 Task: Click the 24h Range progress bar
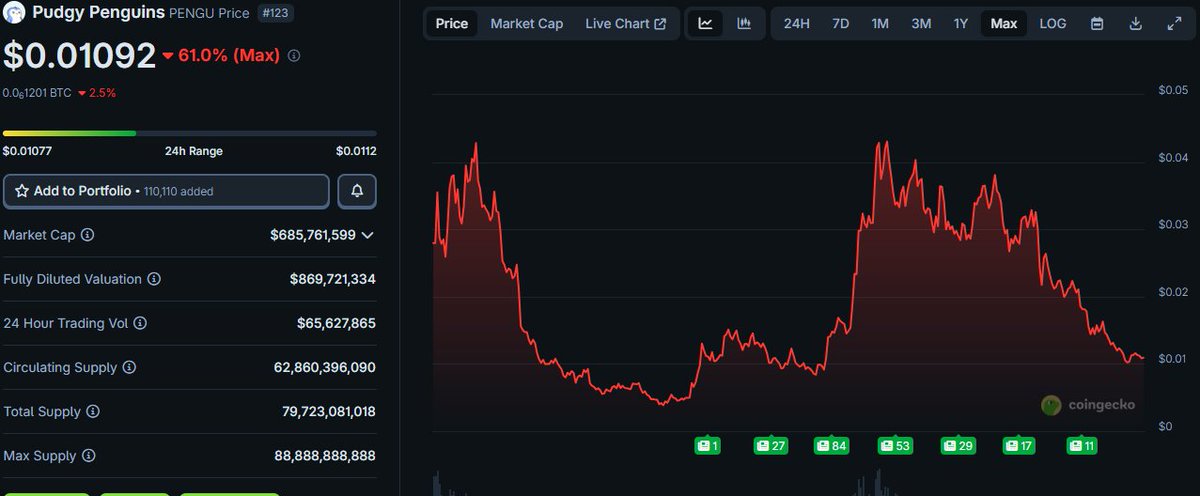[x=190, y=133]
